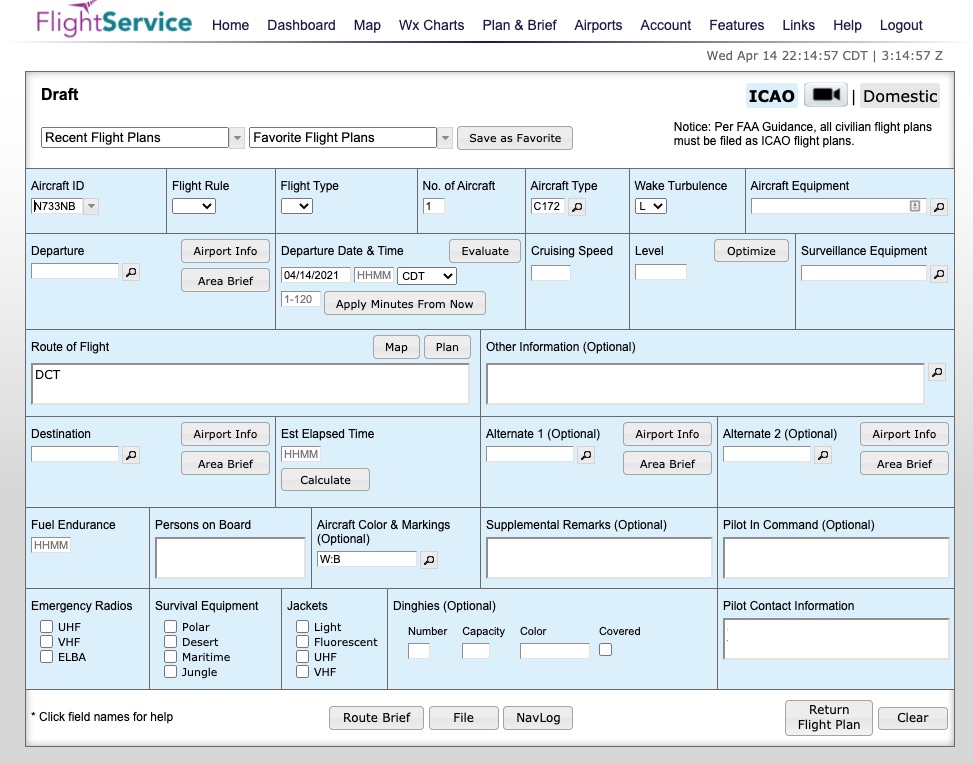Open the Destination airport lookup magnifier
973x763 pixels.
click(x=131, y=455)
